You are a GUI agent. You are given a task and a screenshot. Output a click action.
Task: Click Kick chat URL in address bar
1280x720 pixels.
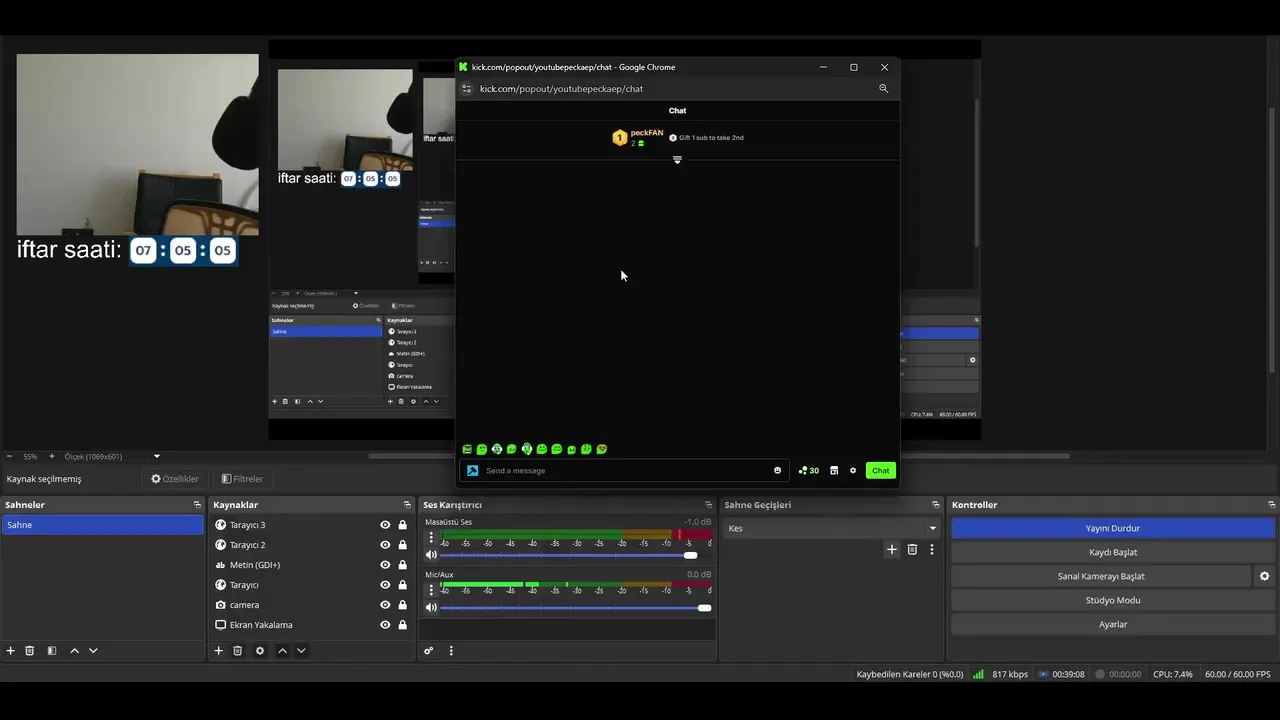pos(561,88)
